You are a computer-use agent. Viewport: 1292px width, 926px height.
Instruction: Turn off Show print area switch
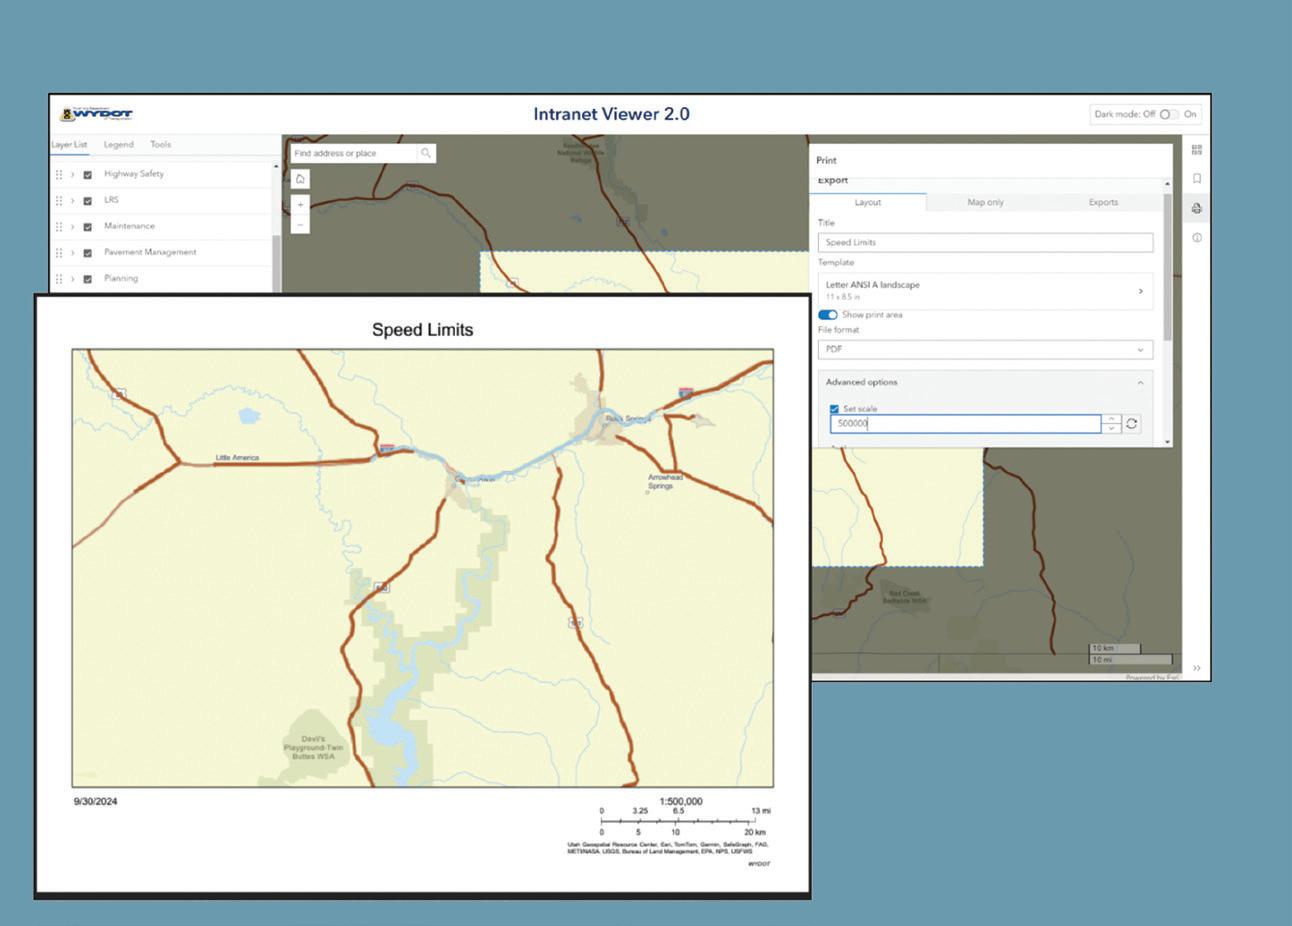[x=828, y=315]
